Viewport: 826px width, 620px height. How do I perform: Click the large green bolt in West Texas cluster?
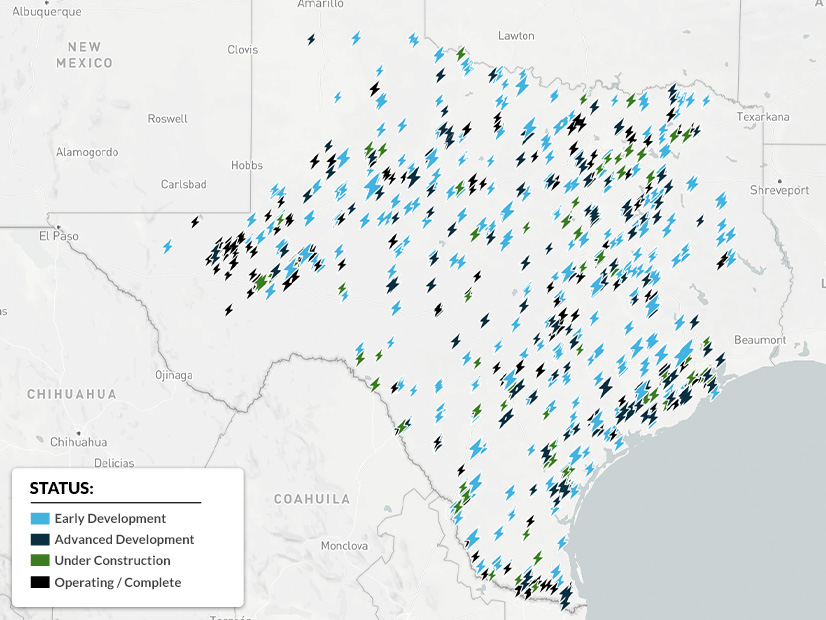261,282
